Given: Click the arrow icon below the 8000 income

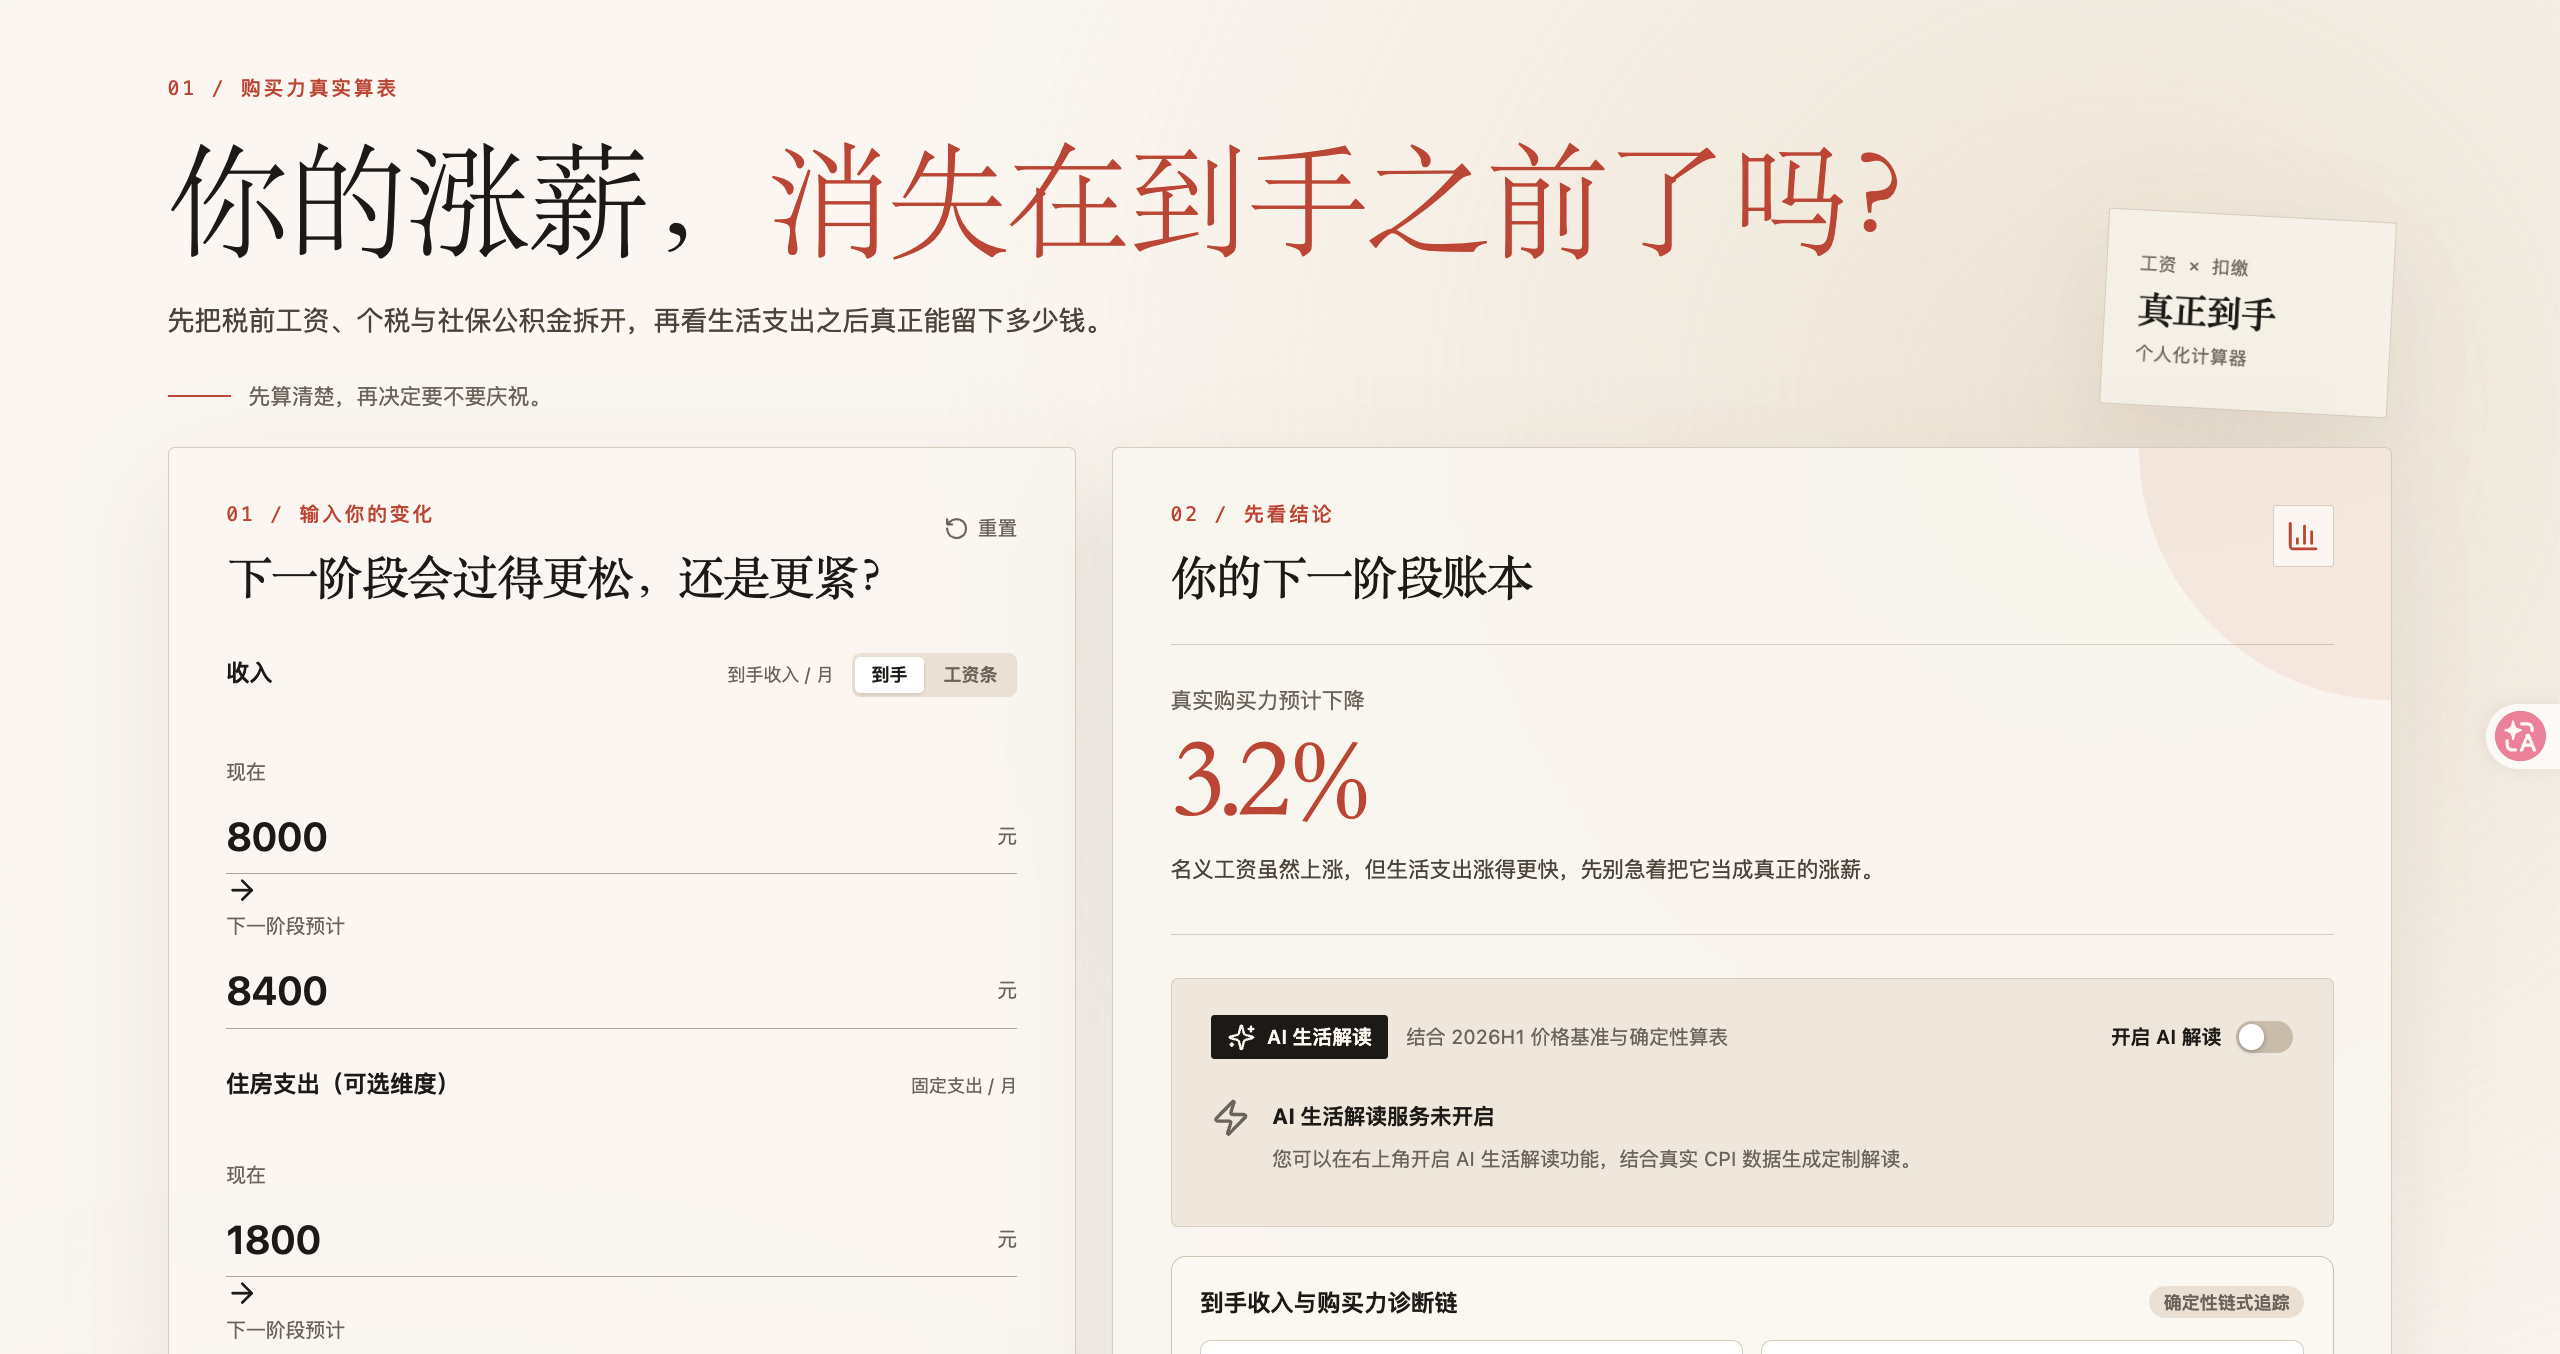Looking at the screenshot, I should point(242,890).
